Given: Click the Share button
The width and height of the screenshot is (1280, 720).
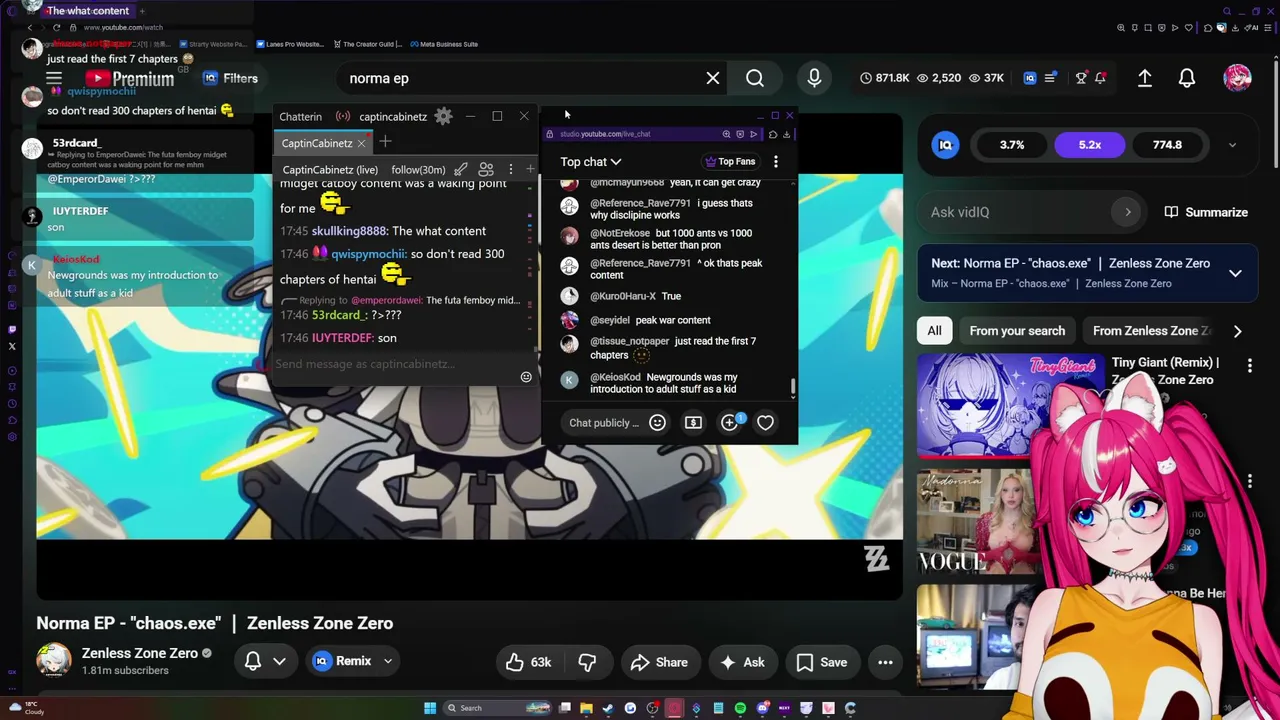Looking at the screenshot, I should pyautogui.click(x=659, y=662).
